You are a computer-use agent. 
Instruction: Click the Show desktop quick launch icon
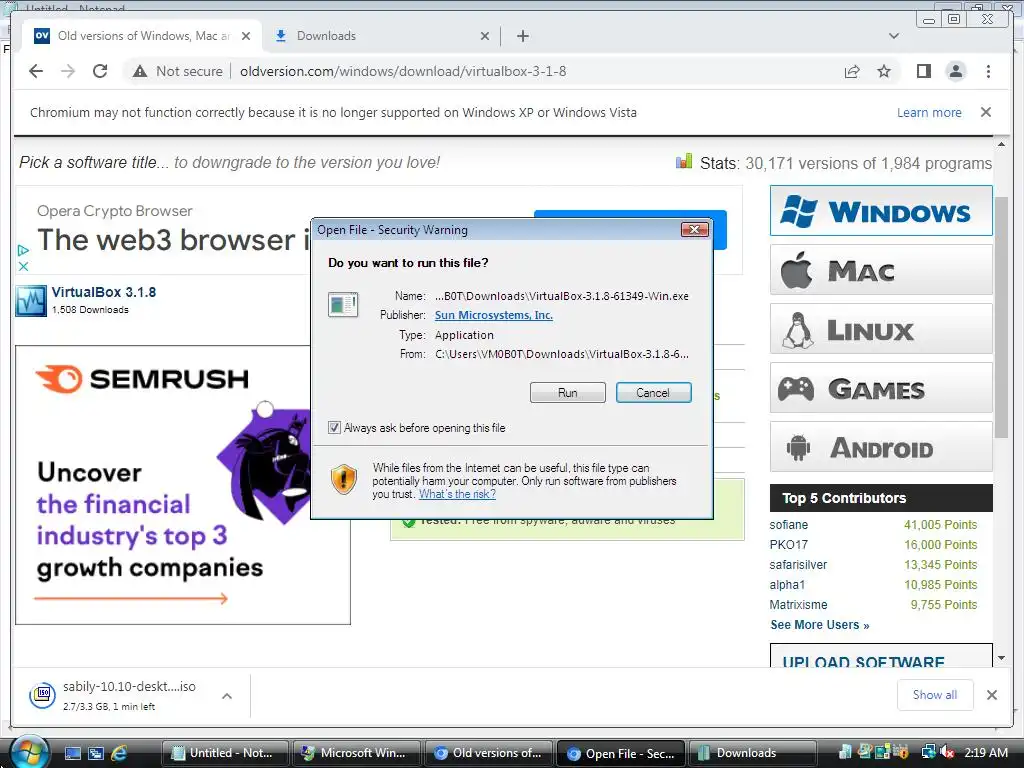click(73, 753)
